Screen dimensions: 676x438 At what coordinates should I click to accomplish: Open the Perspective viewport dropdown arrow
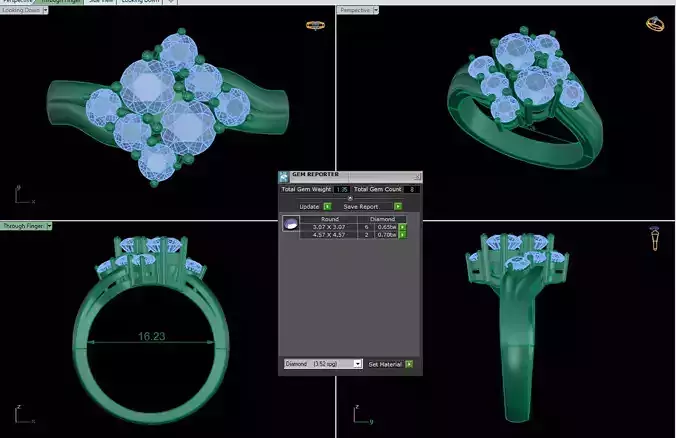coord(376,10)
